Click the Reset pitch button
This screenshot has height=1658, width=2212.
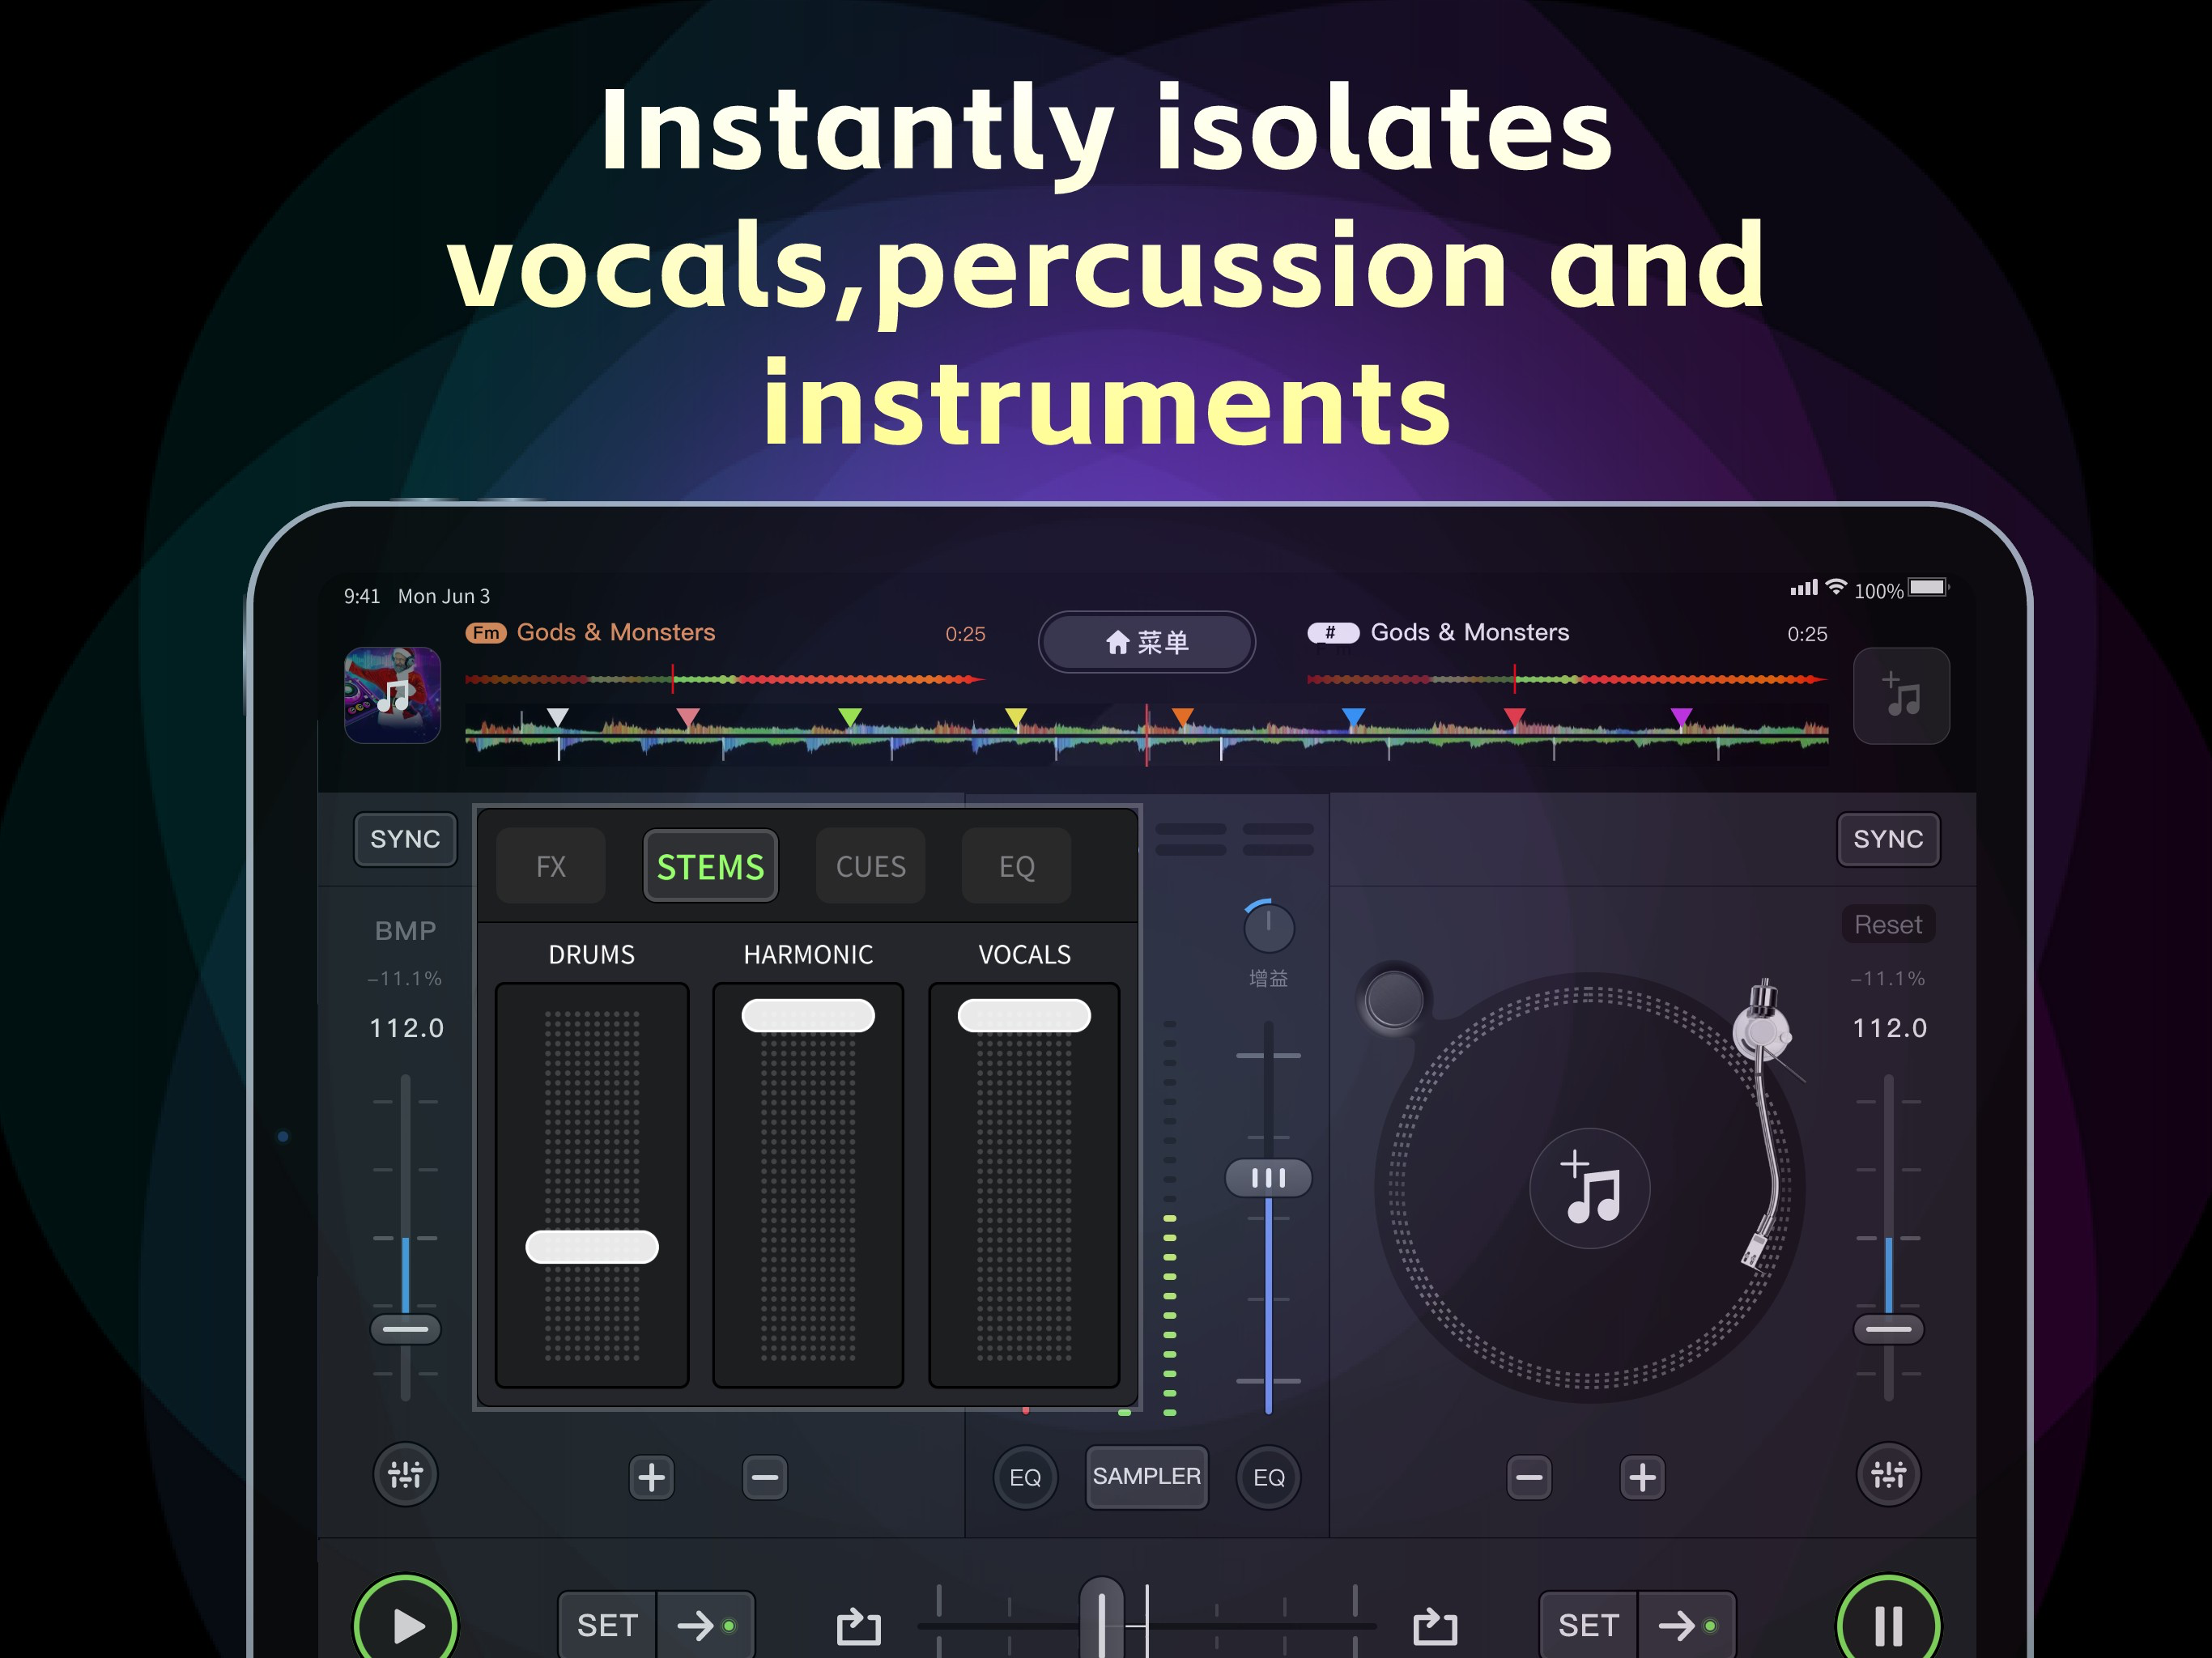1887,924
